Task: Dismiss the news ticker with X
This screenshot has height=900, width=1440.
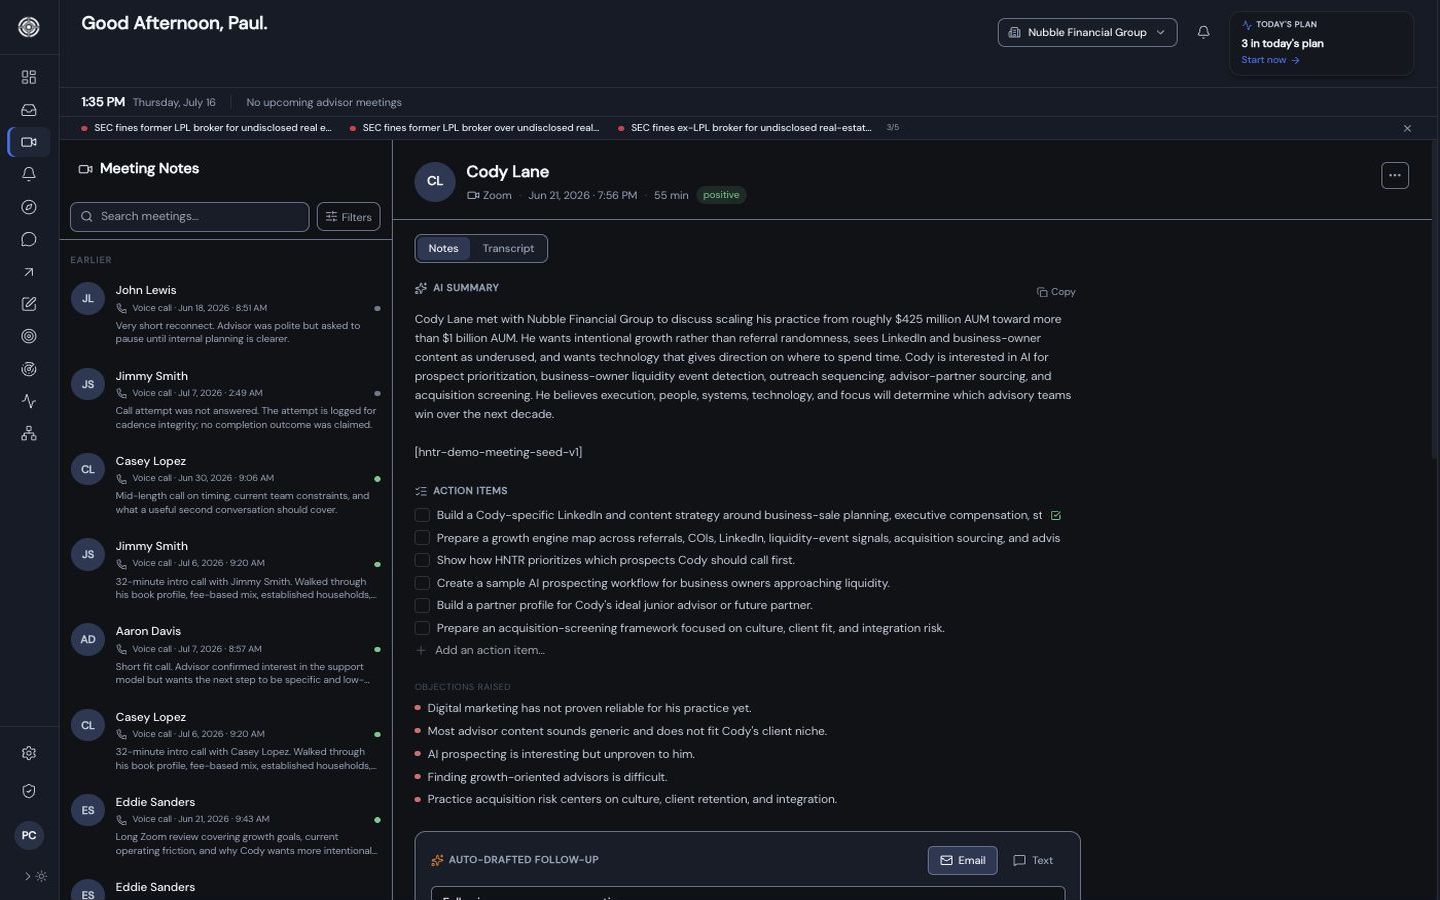Action: point(1407,128)
